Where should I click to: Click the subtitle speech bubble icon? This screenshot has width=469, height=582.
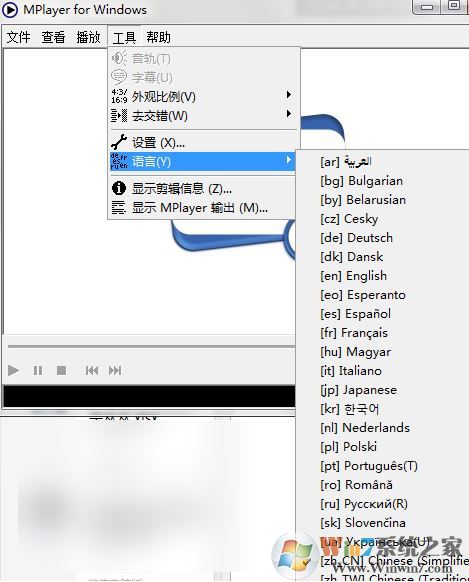coord(119,77)
